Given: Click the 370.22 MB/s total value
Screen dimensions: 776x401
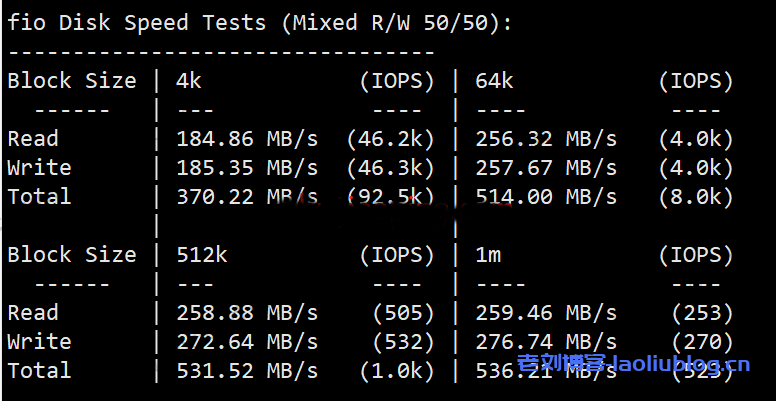Looking at the screenshot, I should click(247, 197).
